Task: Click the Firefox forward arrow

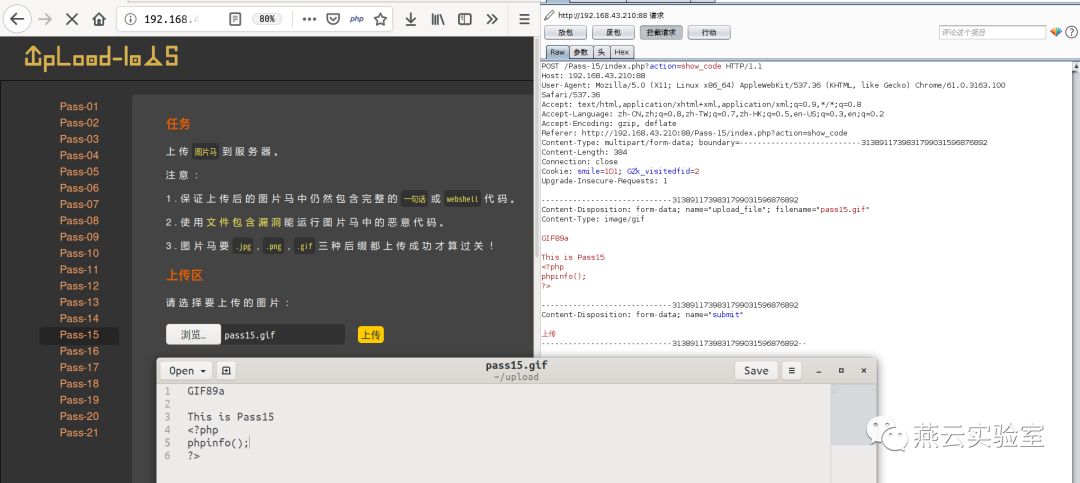Action: point(45,19)
